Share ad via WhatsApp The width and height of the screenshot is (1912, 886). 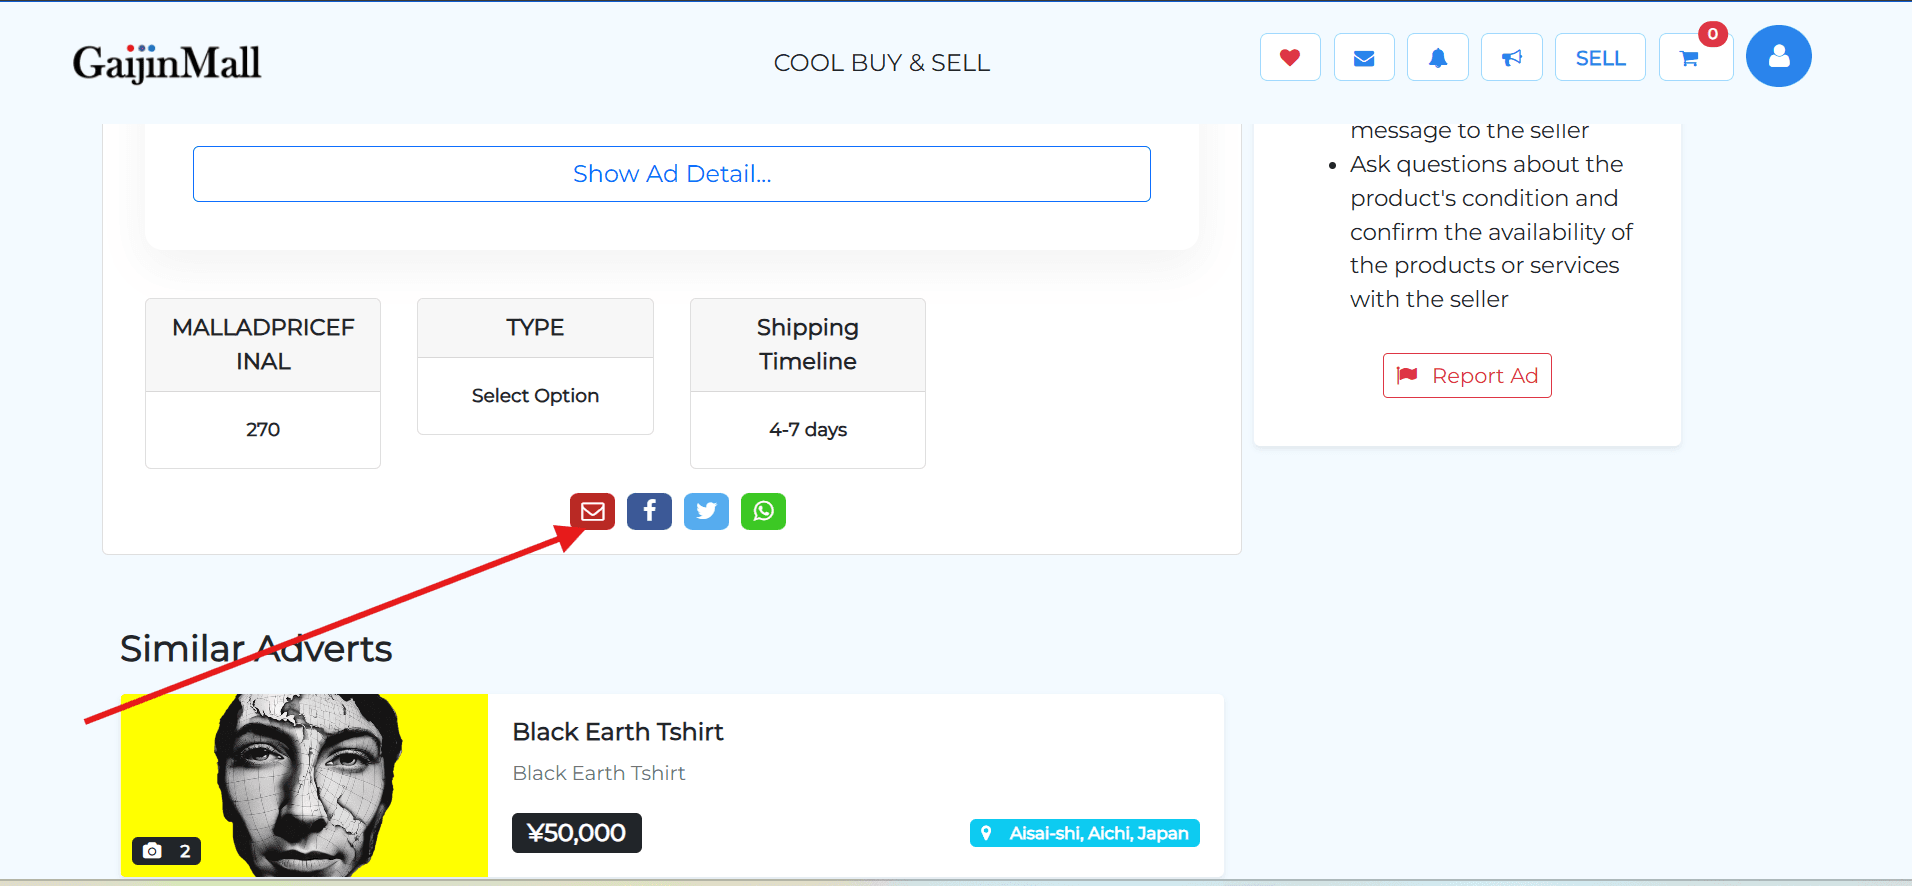tap(763, 511)
